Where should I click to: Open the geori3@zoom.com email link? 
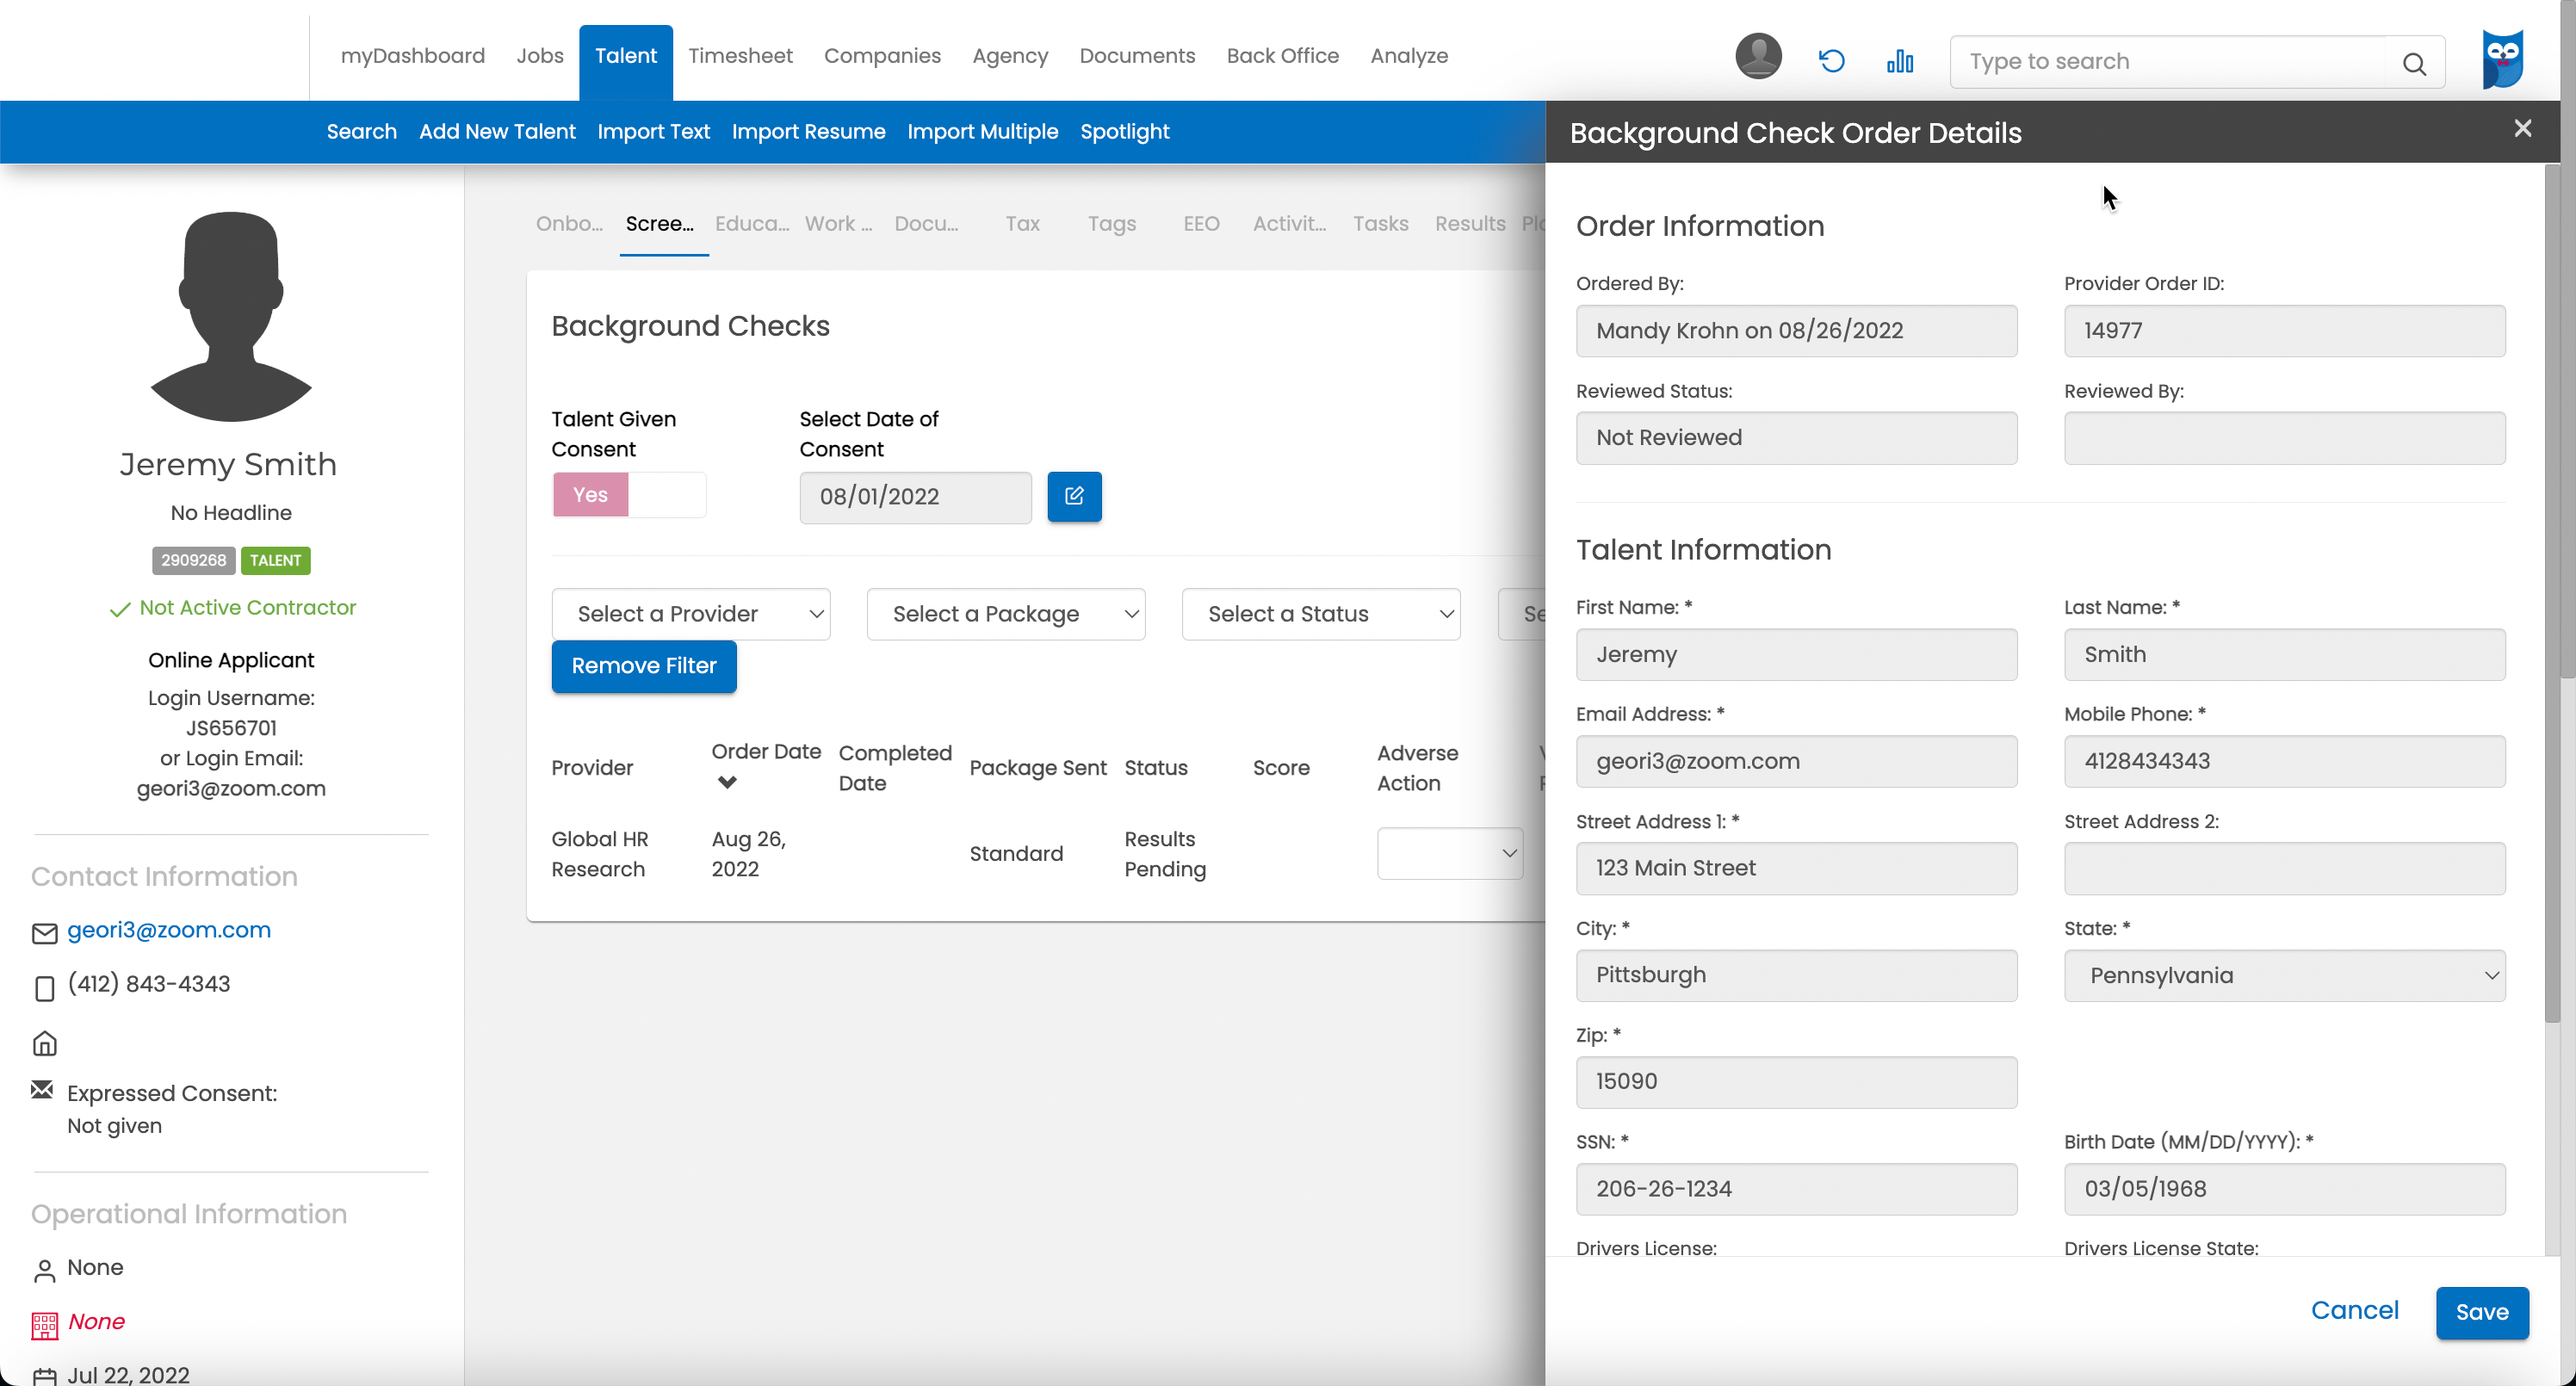tap(169, 930)
